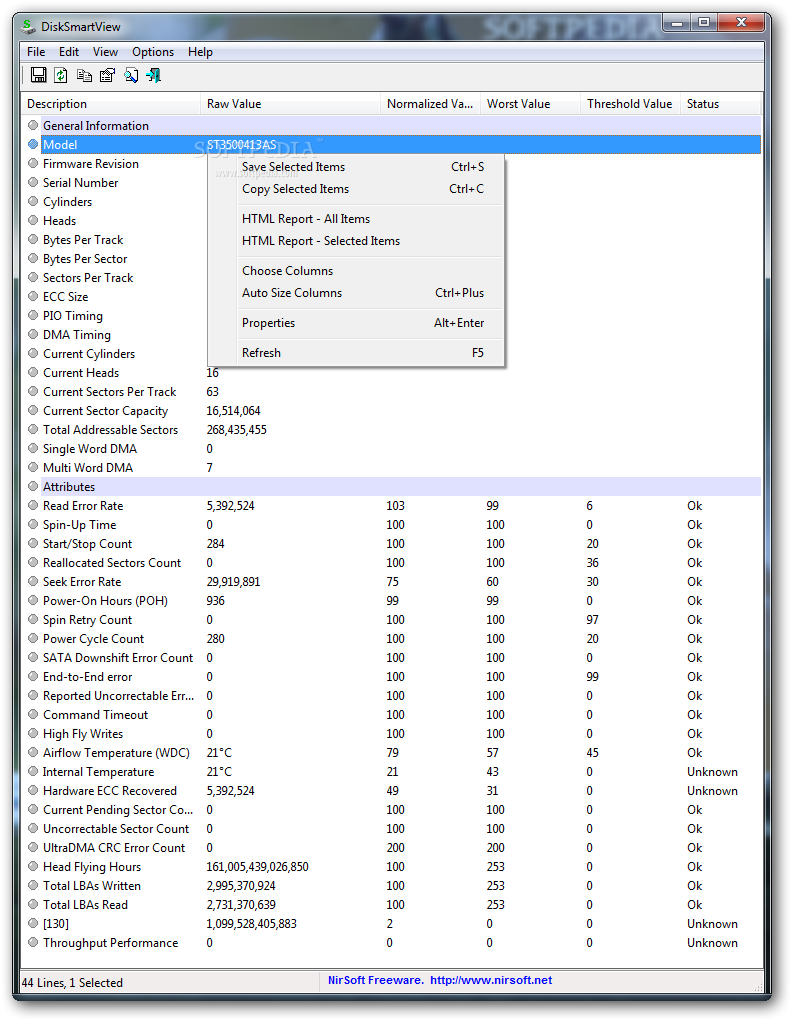Click the DiskSmartView title bar app icon
The image size is (792, 1021).
tap(27, 27)
